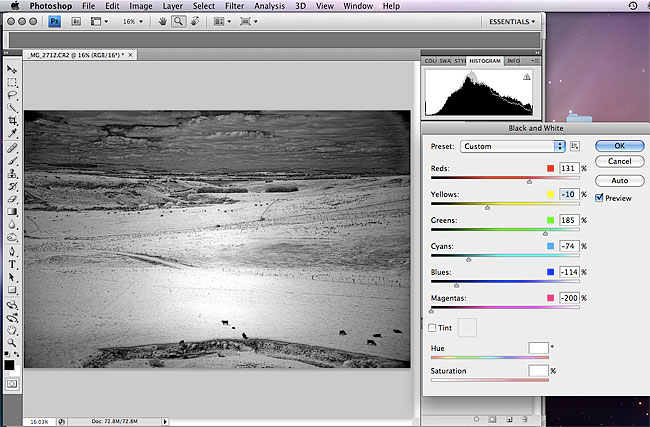Toggle Quick Mask mode in toolbox

(x=12, y=382)
